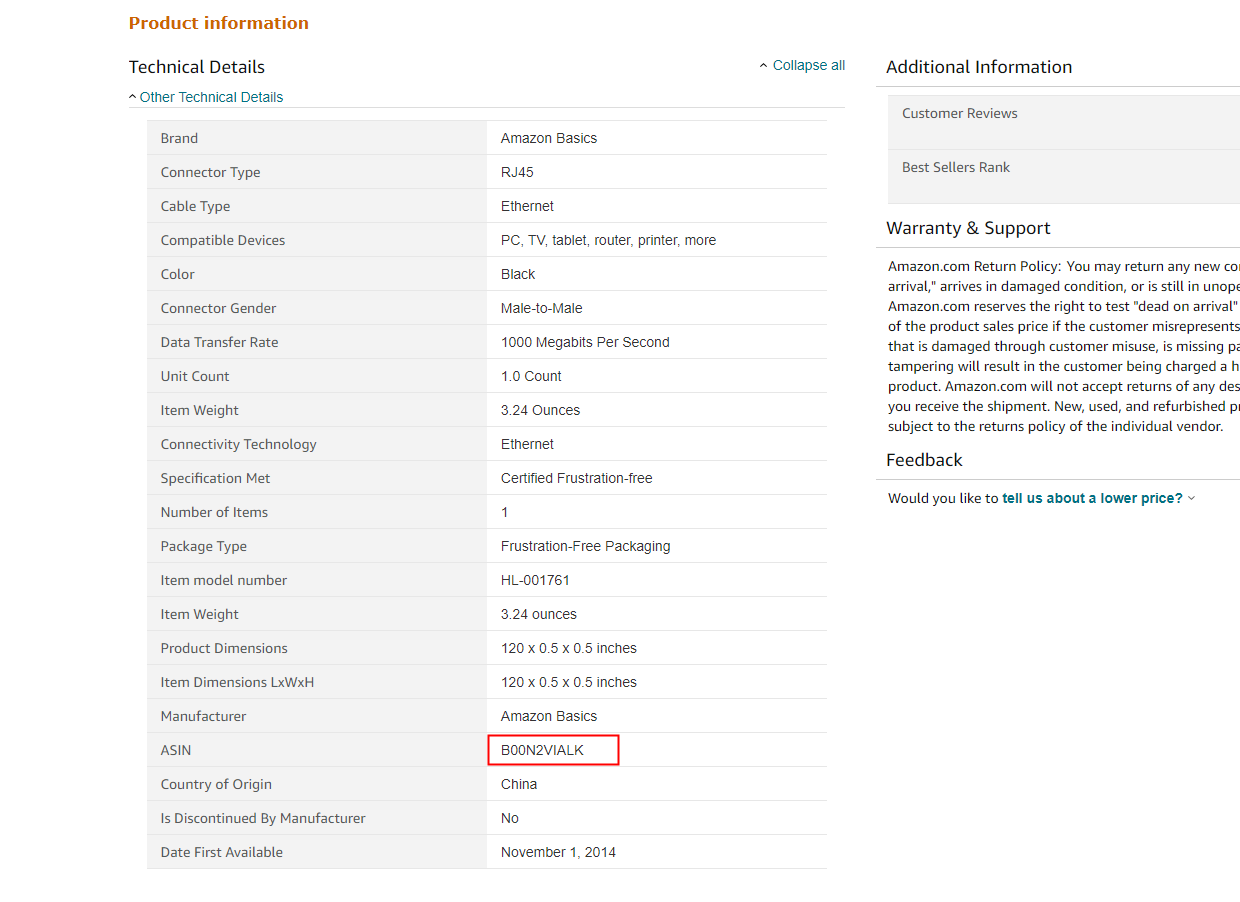The height and width of the screenshot is (902, 1240).
Task: Click the Feedback heading
Action: click(x=924, y=460)
